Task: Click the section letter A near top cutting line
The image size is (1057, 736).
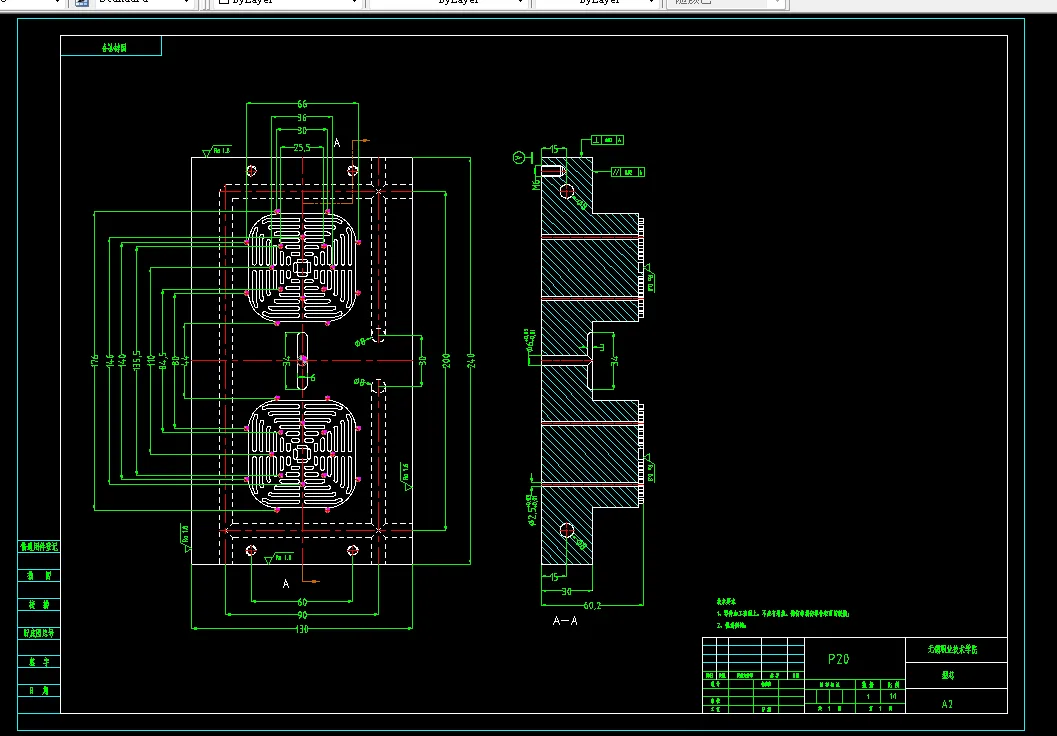Action: (x=337, y=143)
